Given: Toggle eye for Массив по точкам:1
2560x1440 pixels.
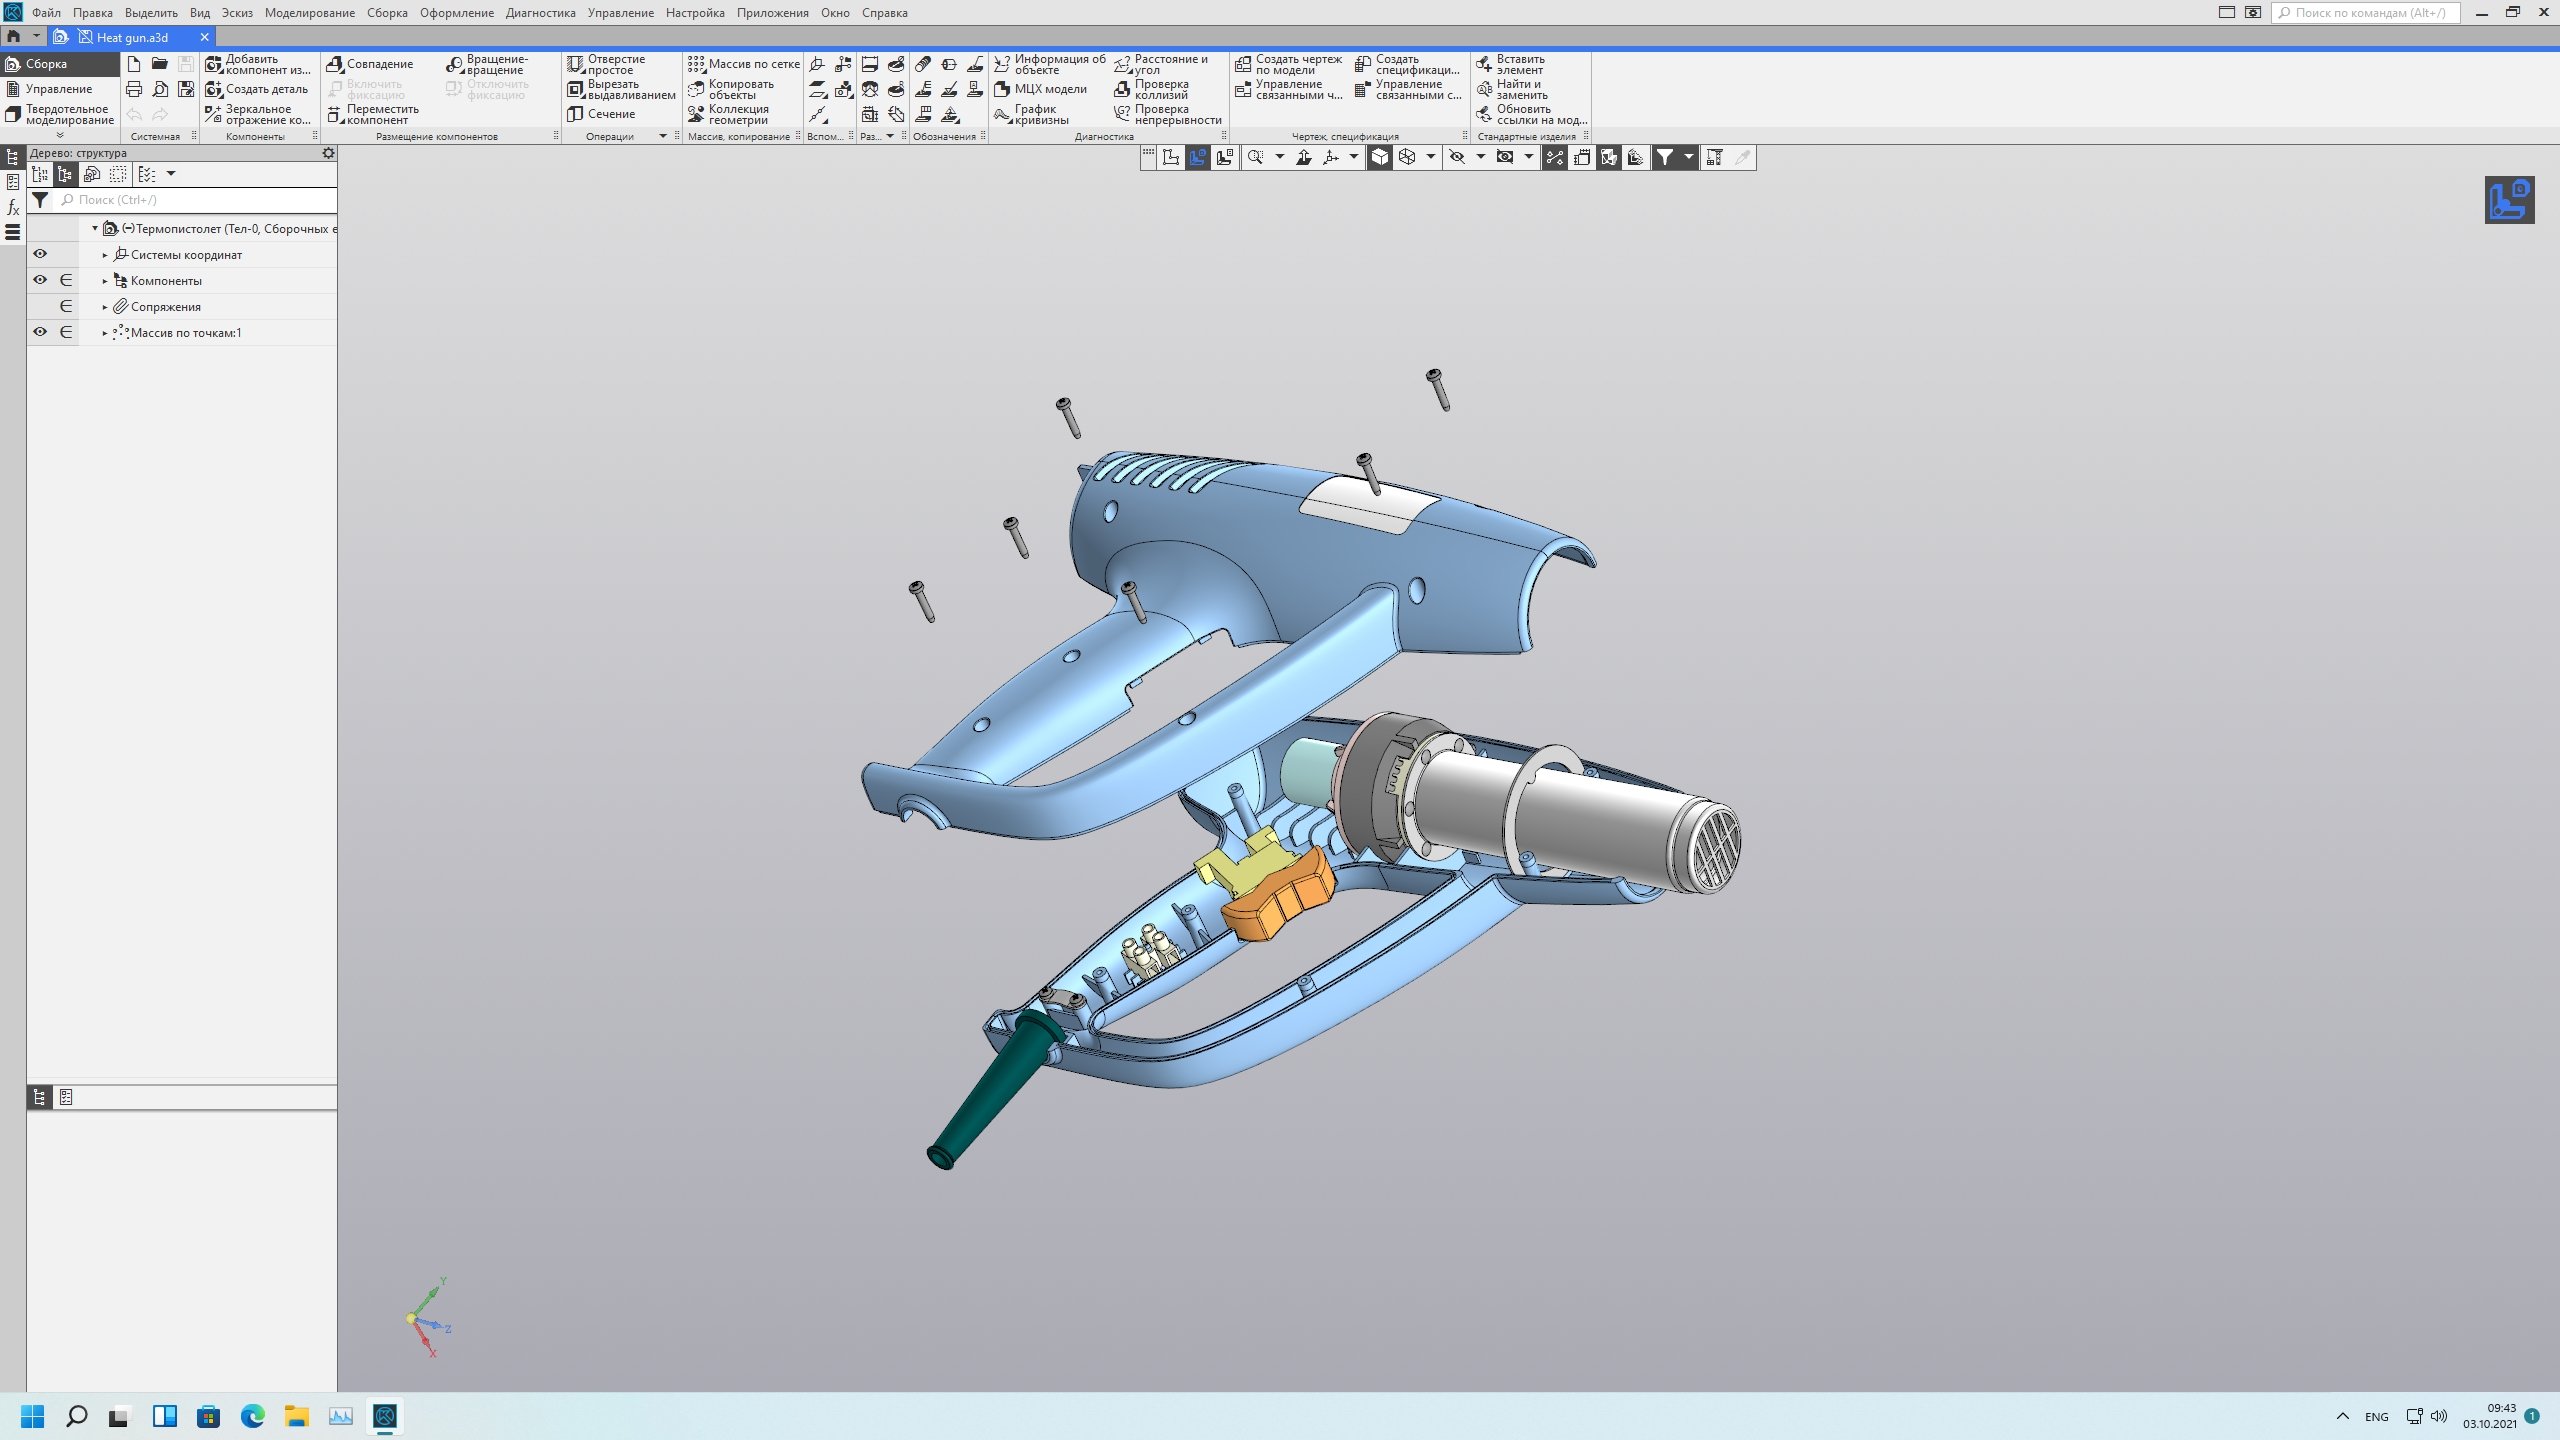Looking at the screenshot, I should (x=40, y=332).
